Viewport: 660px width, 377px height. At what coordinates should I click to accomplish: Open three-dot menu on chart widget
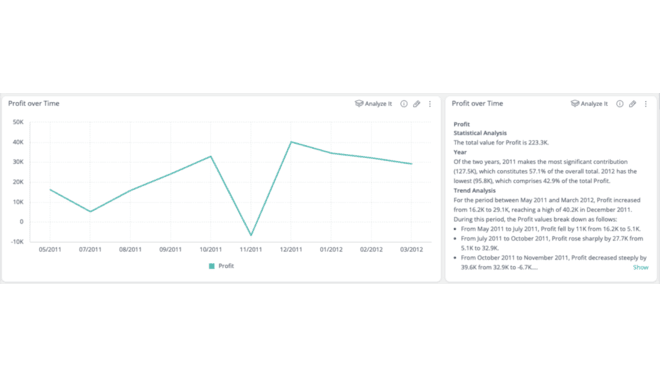tap(430, 104)
